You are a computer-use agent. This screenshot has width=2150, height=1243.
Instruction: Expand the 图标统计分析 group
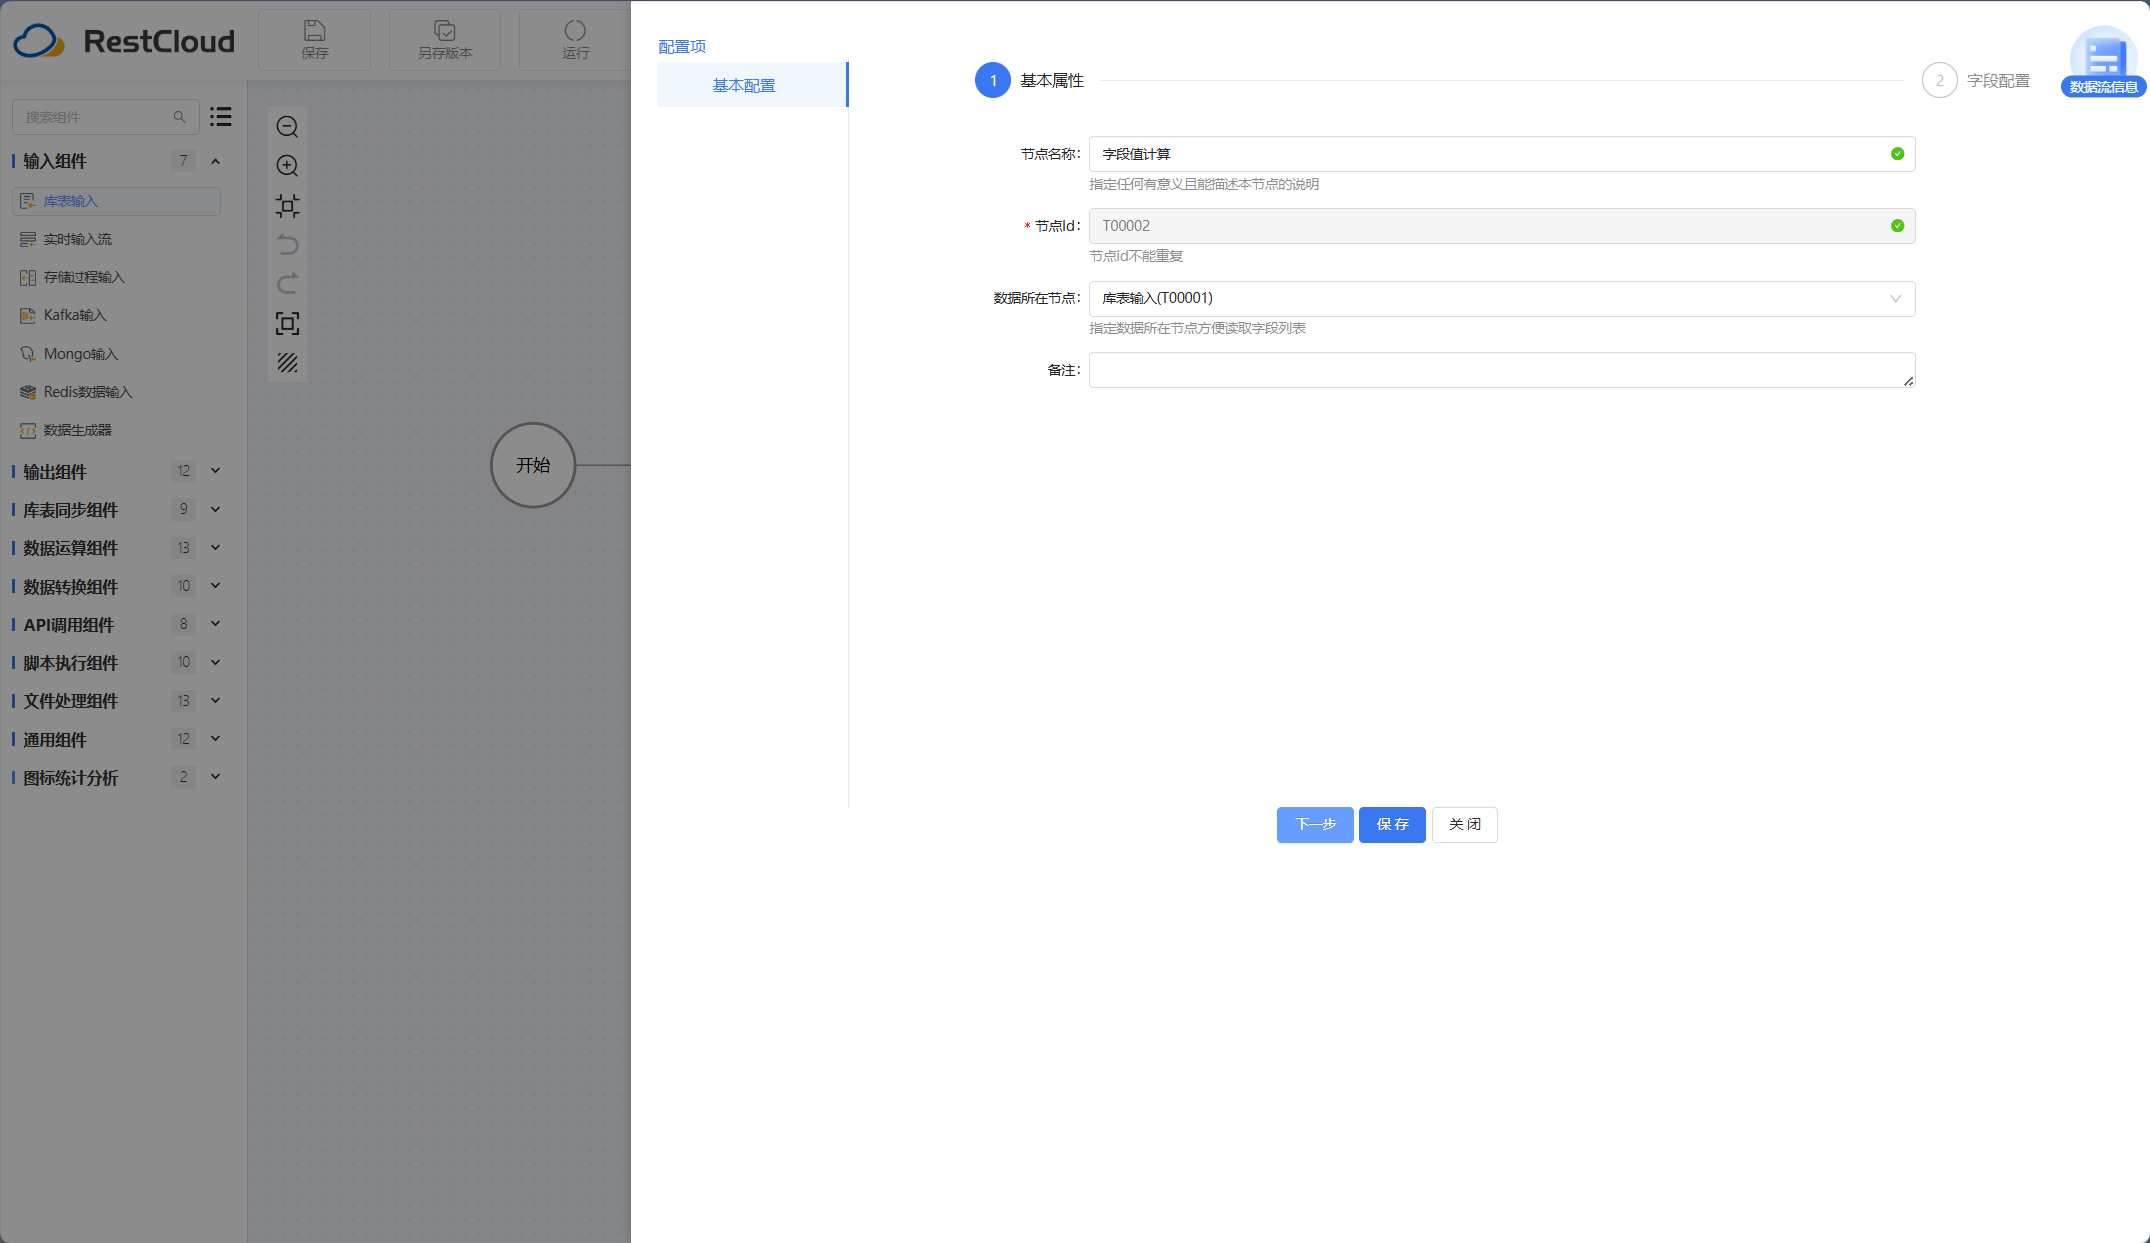215,777
